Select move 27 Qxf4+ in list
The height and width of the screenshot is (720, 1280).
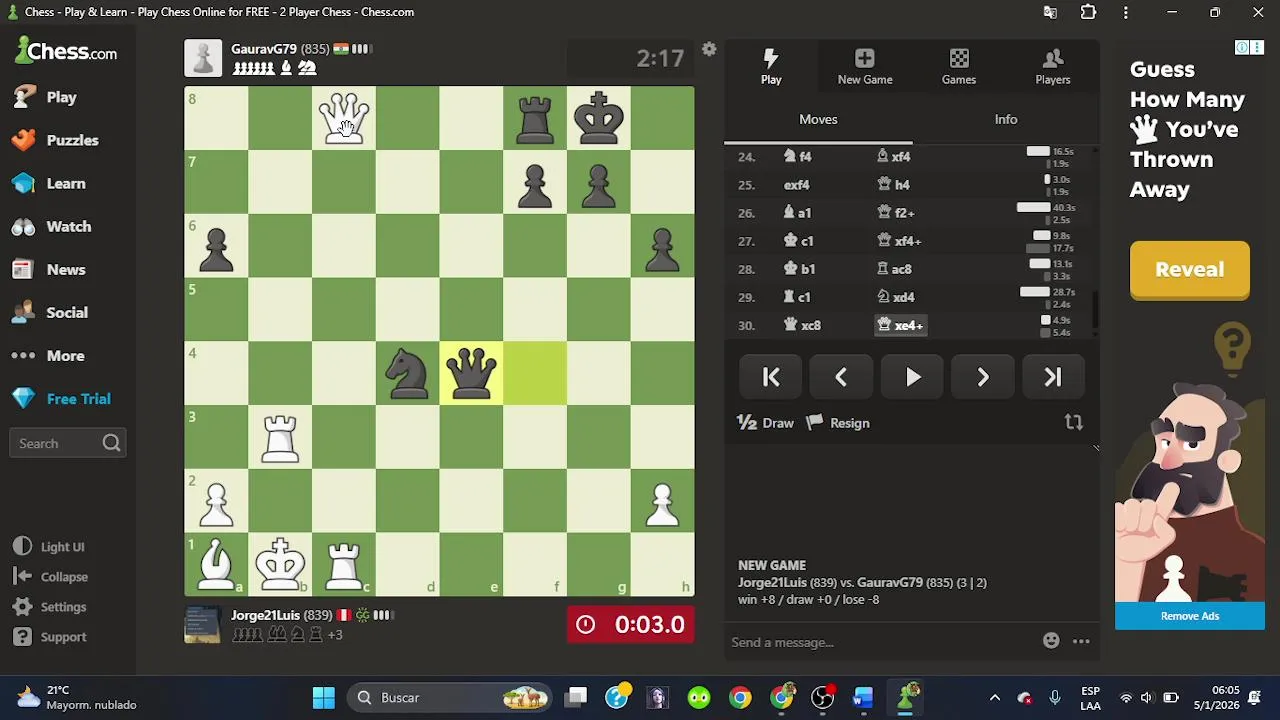[899, 241]
